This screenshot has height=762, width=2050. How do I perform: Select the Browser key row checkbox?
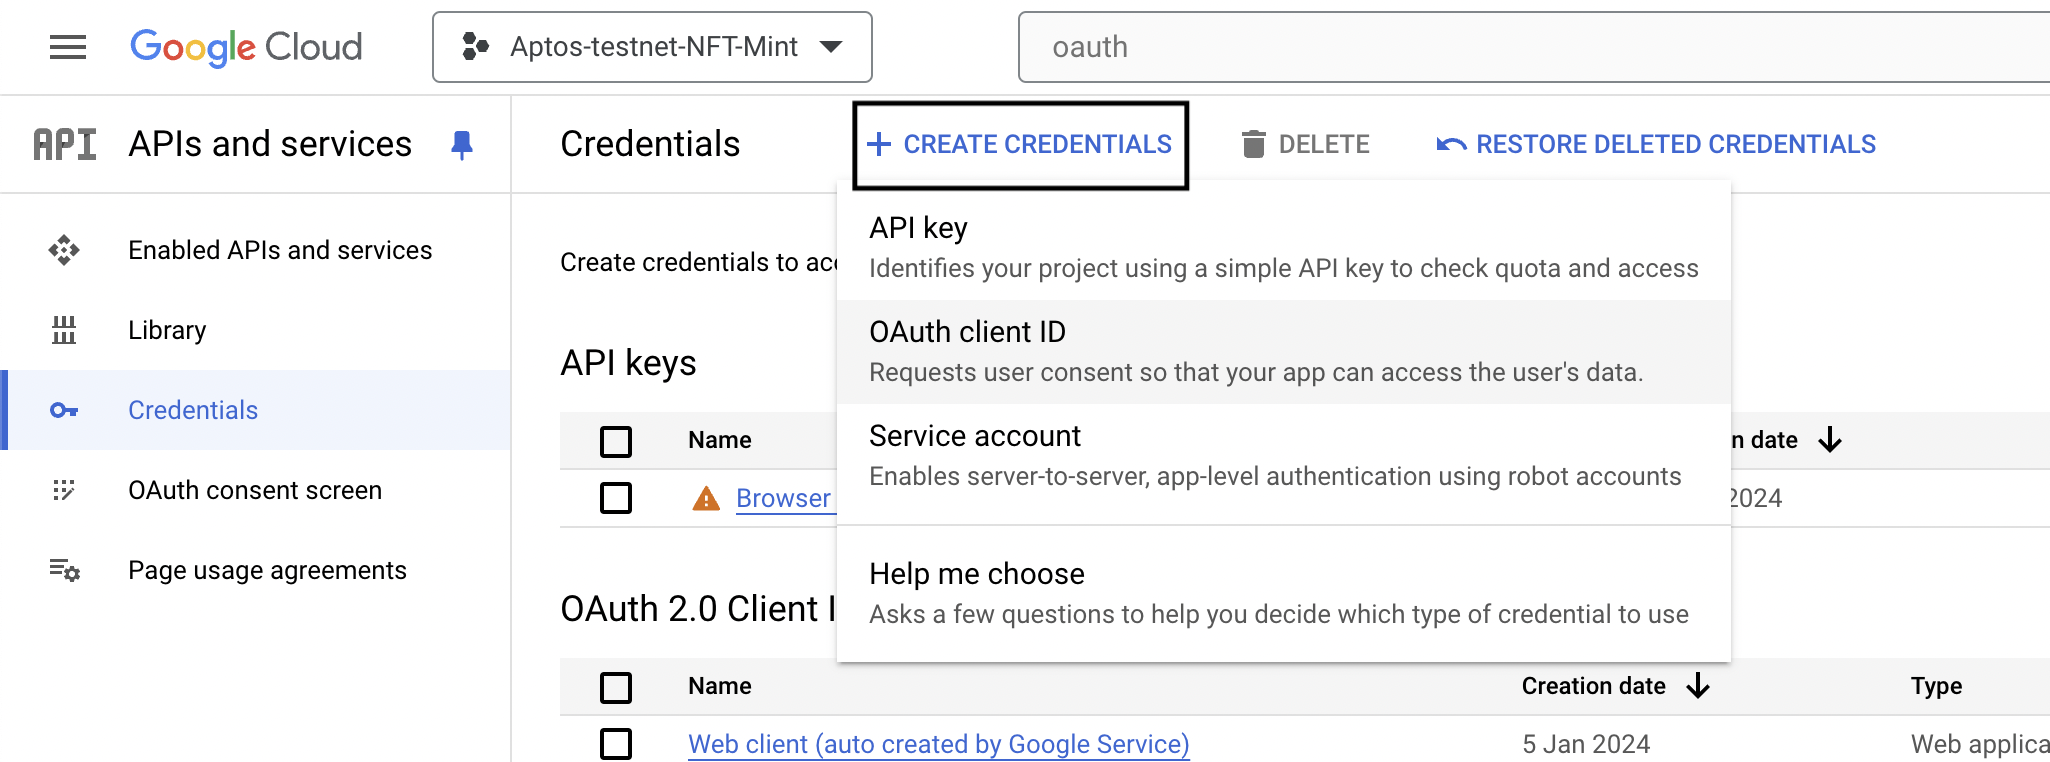point(616,498)
